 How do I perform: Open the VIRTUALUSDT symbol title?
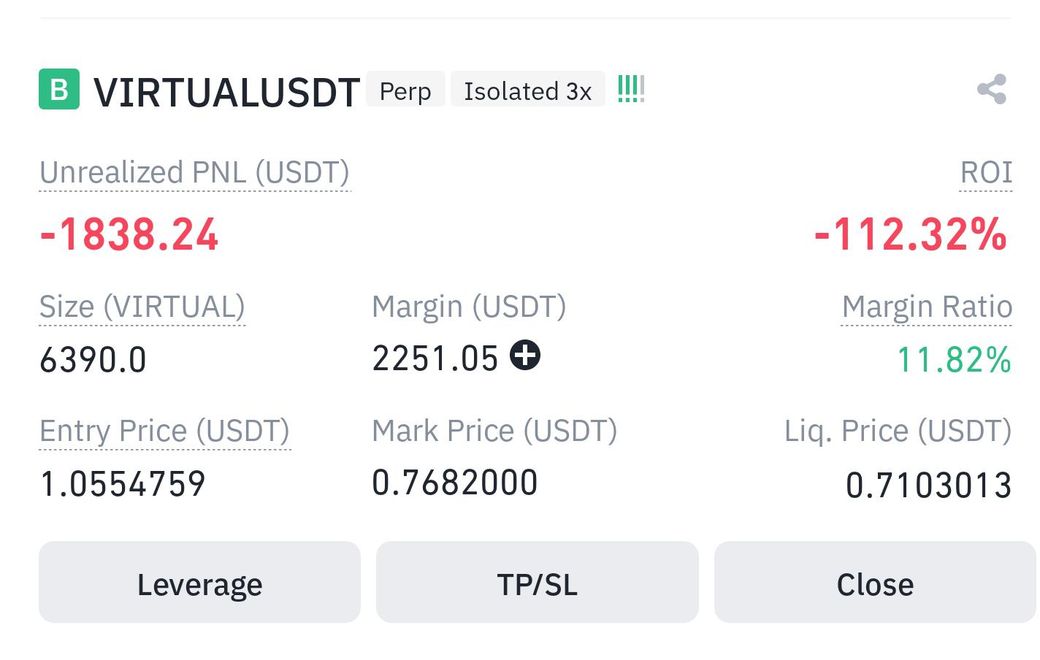click(x=226, y=92)
